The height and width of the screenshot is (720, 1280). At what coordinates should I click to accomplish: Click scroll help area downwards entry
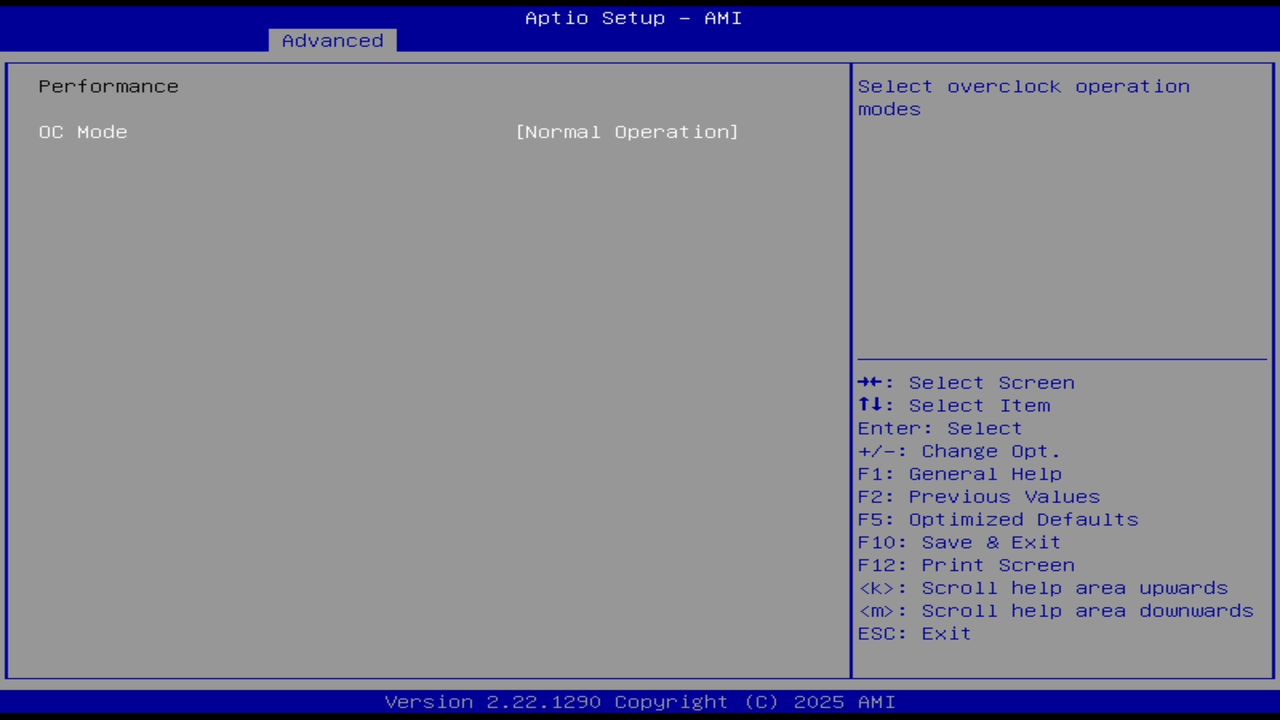pos(1055,610)
